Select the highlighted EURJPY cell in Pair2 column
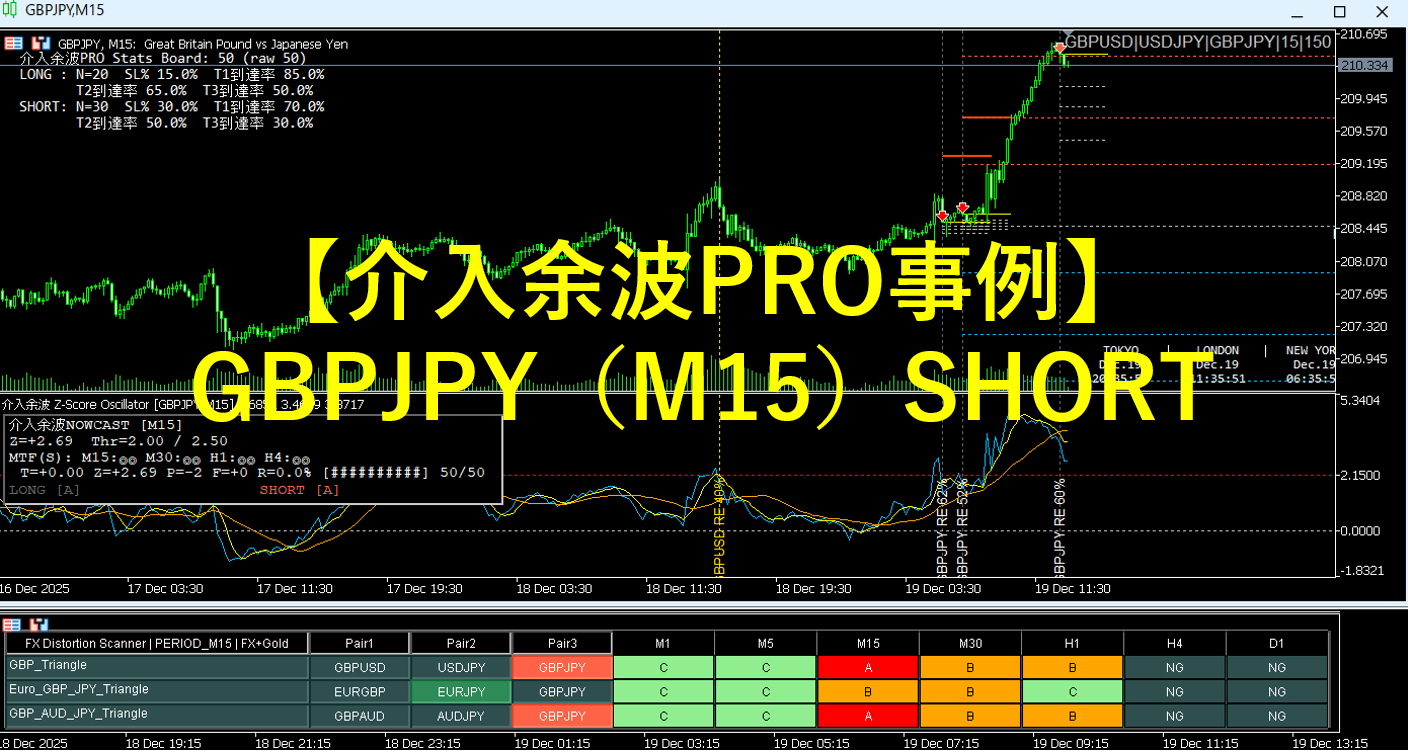Screen dimensions: 1408x751 click(460, 692)
